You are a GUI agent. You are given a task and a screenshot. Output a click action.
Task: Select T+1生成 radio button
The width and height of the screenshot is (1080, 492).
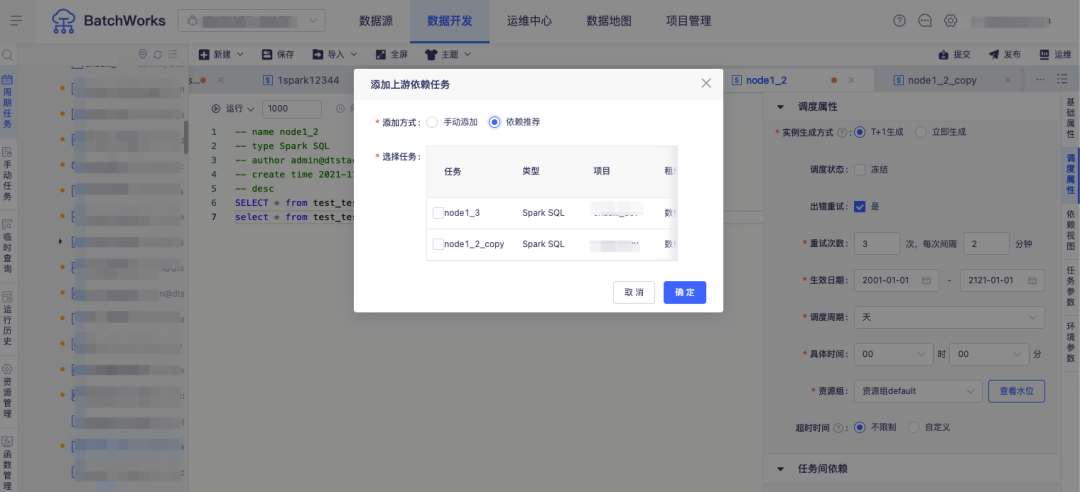point(860,132)
